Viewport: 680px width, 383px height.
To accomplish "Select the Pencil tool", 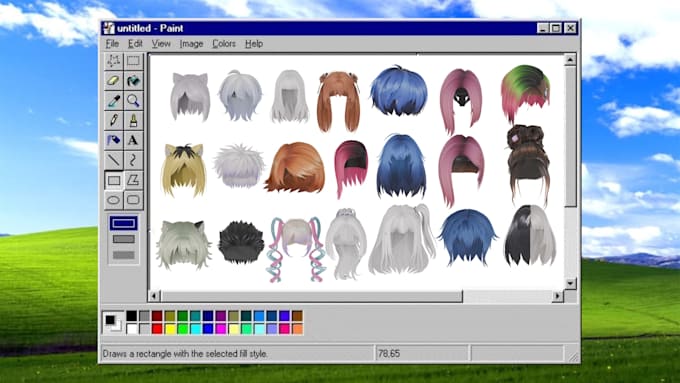I will (114, 120).
